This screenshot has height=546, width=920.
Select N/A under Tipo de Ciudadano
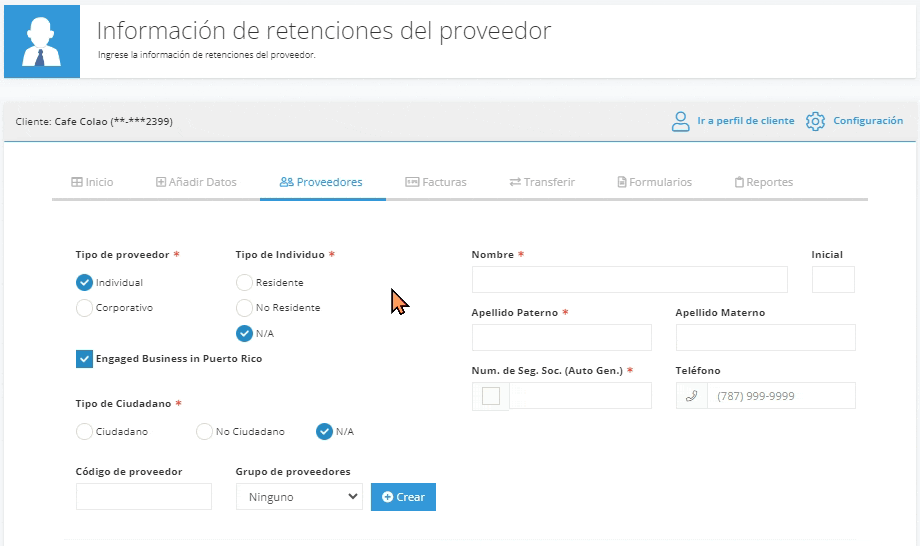pyautogui.click(x=324, y=432)
